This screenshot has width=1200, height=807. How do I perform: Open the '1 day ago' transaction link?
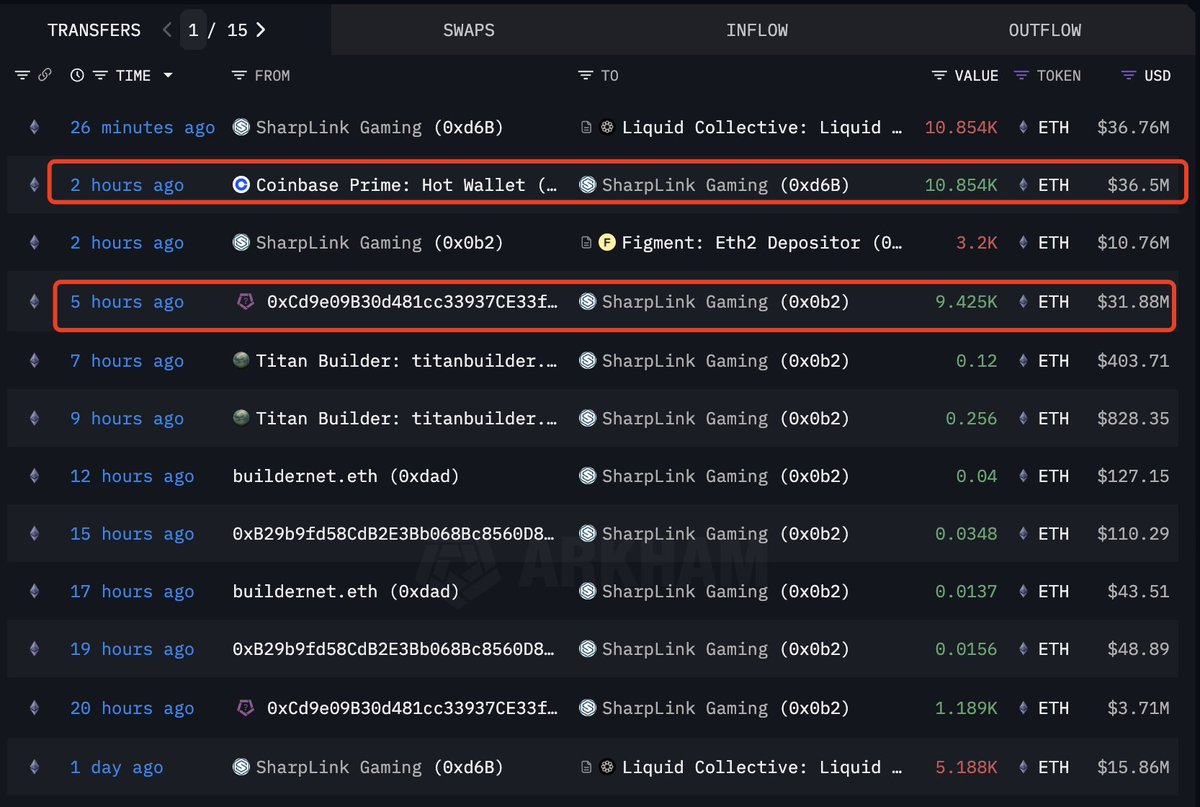(x=116, y=767)
